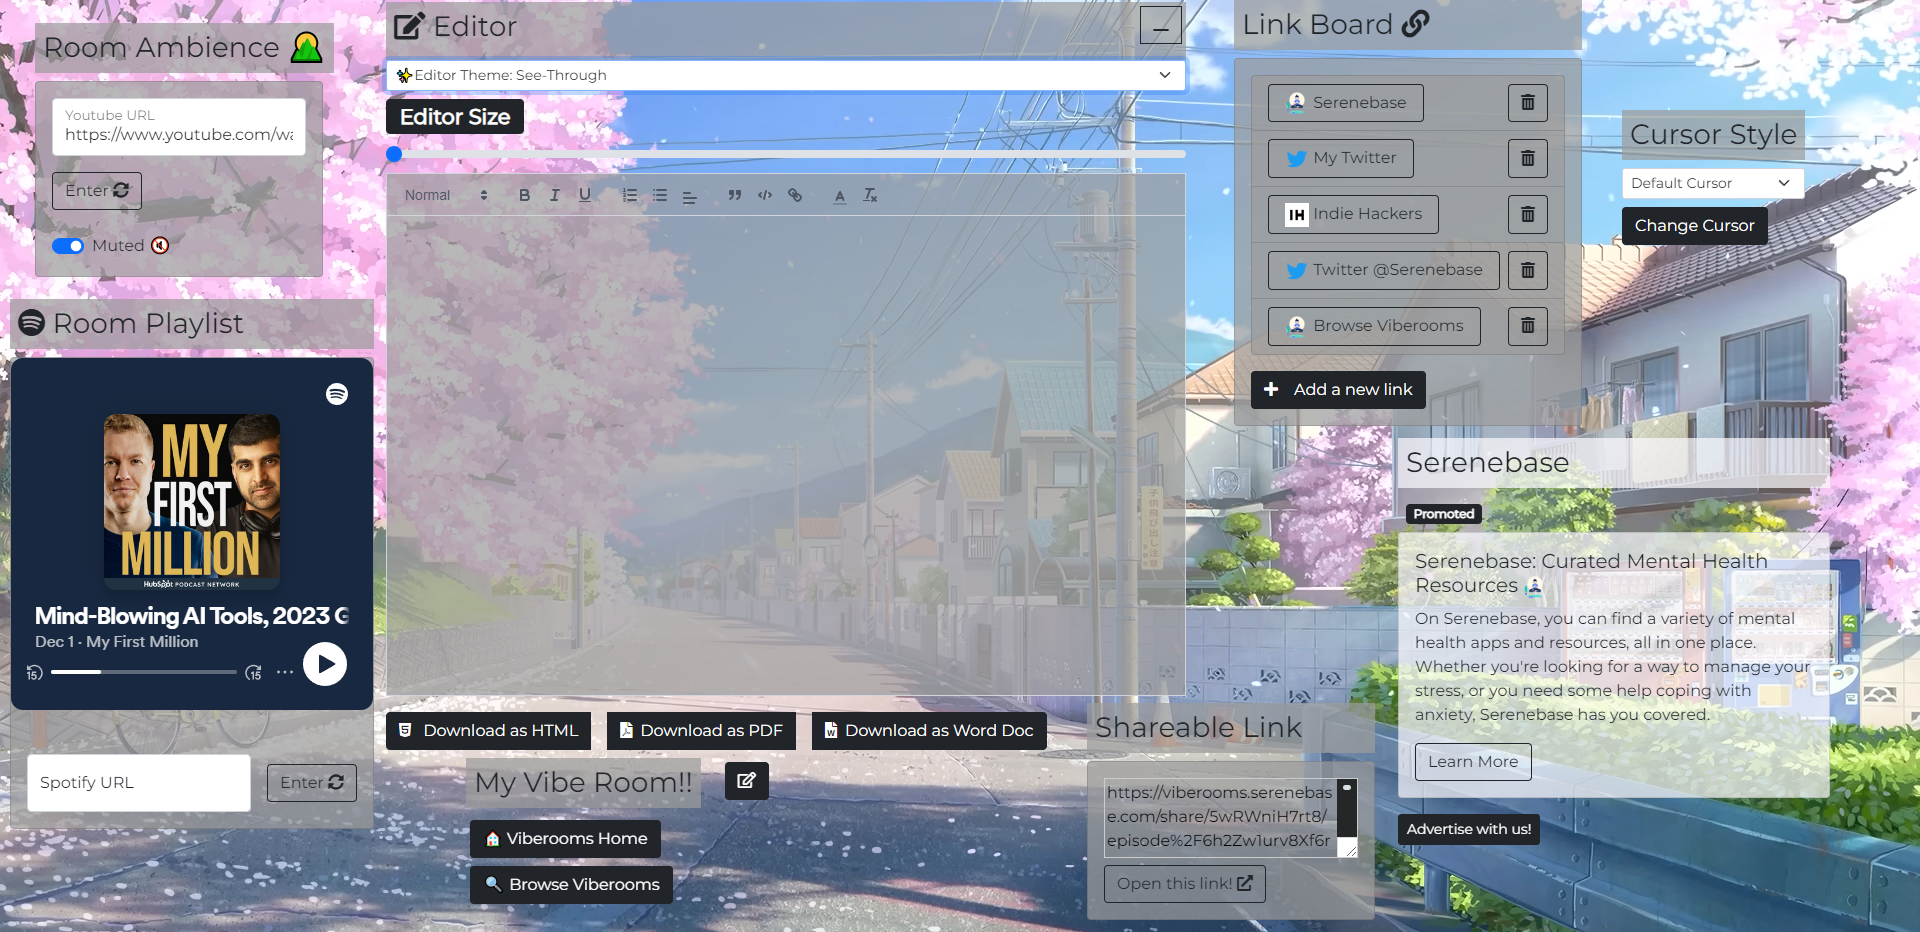Insert a code block
The image size is (1920, 932).
pyautogui.click(x=765, y=195)
